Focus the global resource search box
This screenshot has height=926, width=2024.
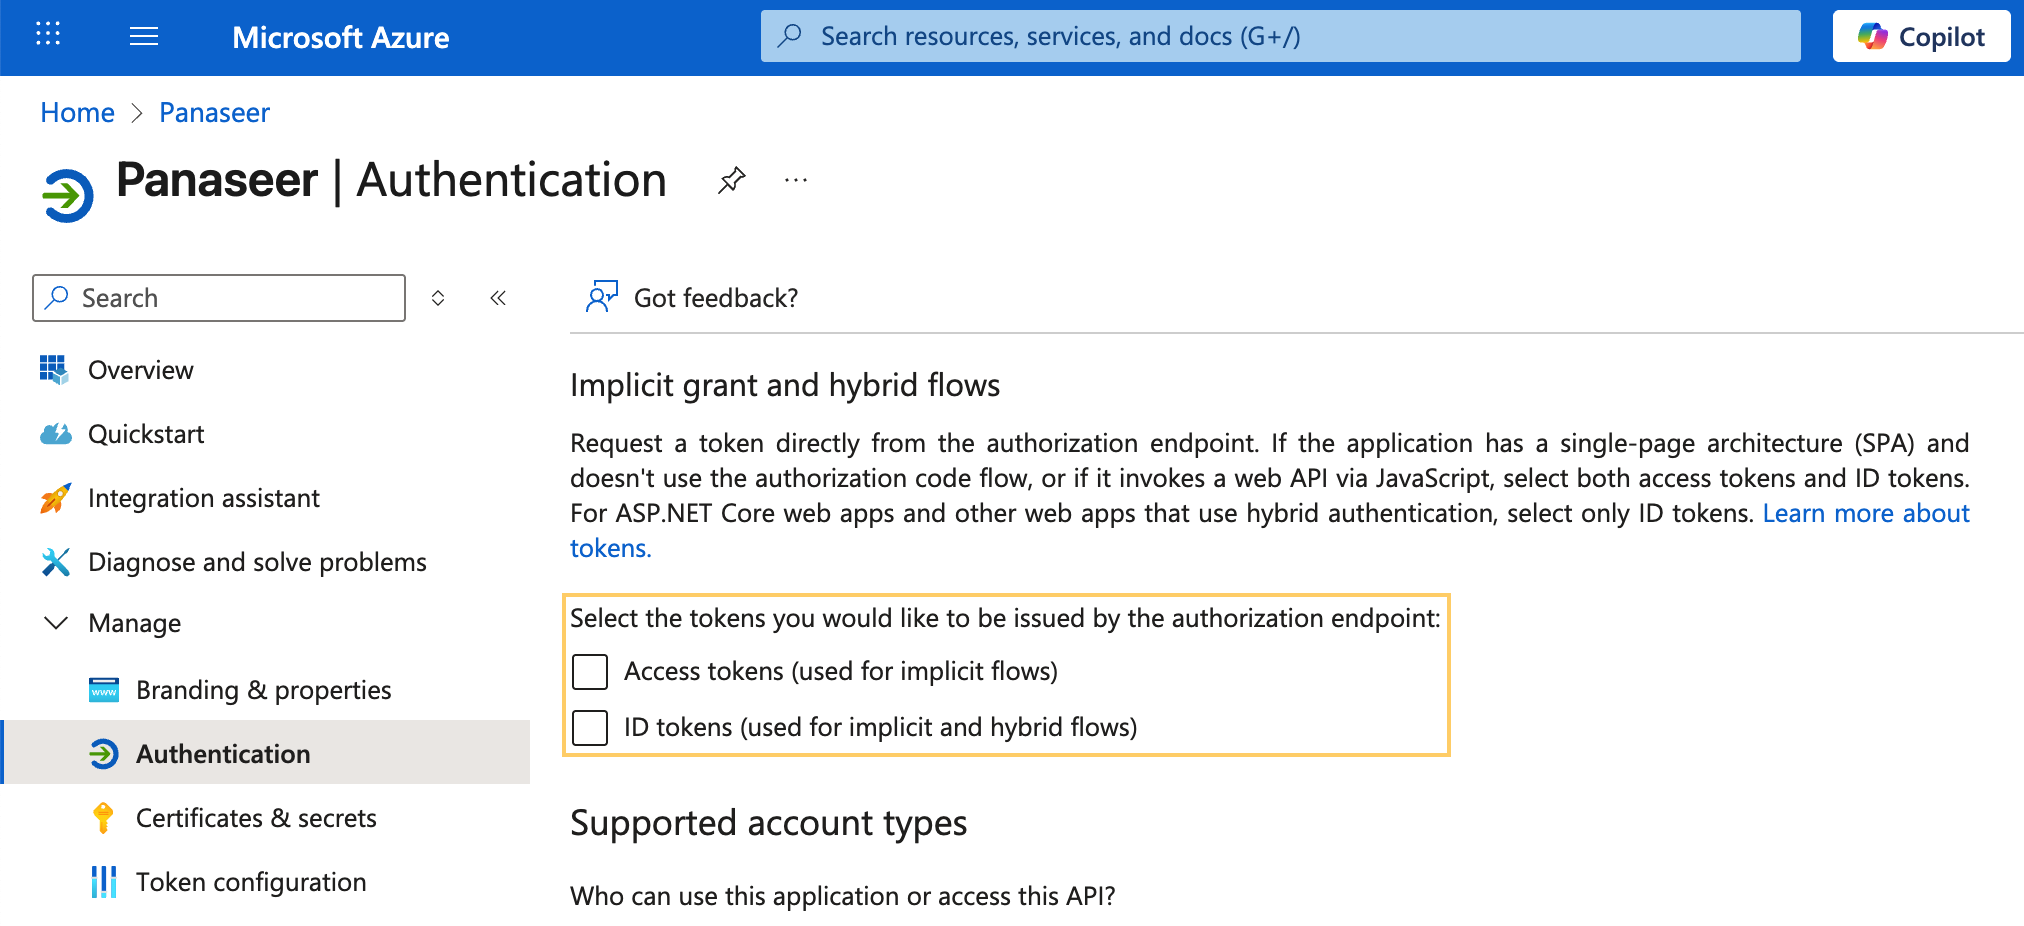(1280, 36)
